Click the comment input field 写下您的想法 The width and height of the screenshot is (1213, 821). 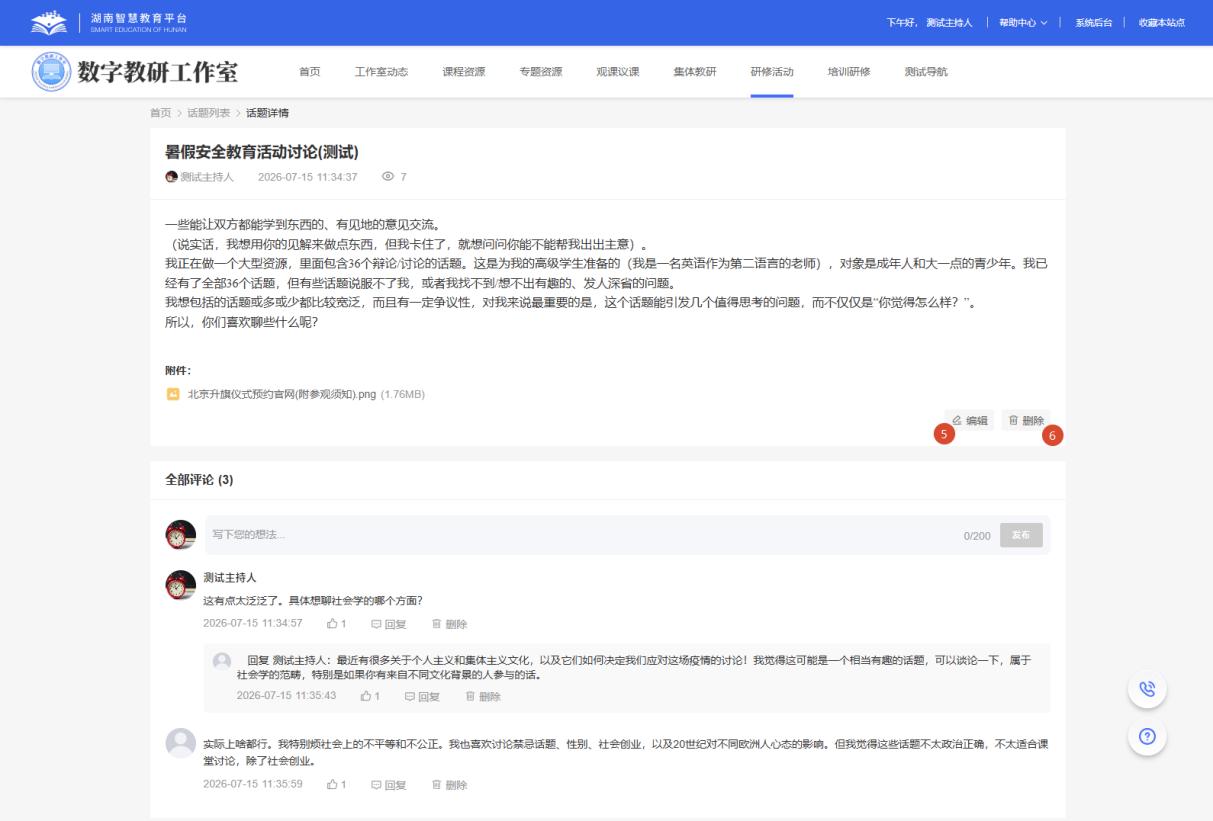580,535
